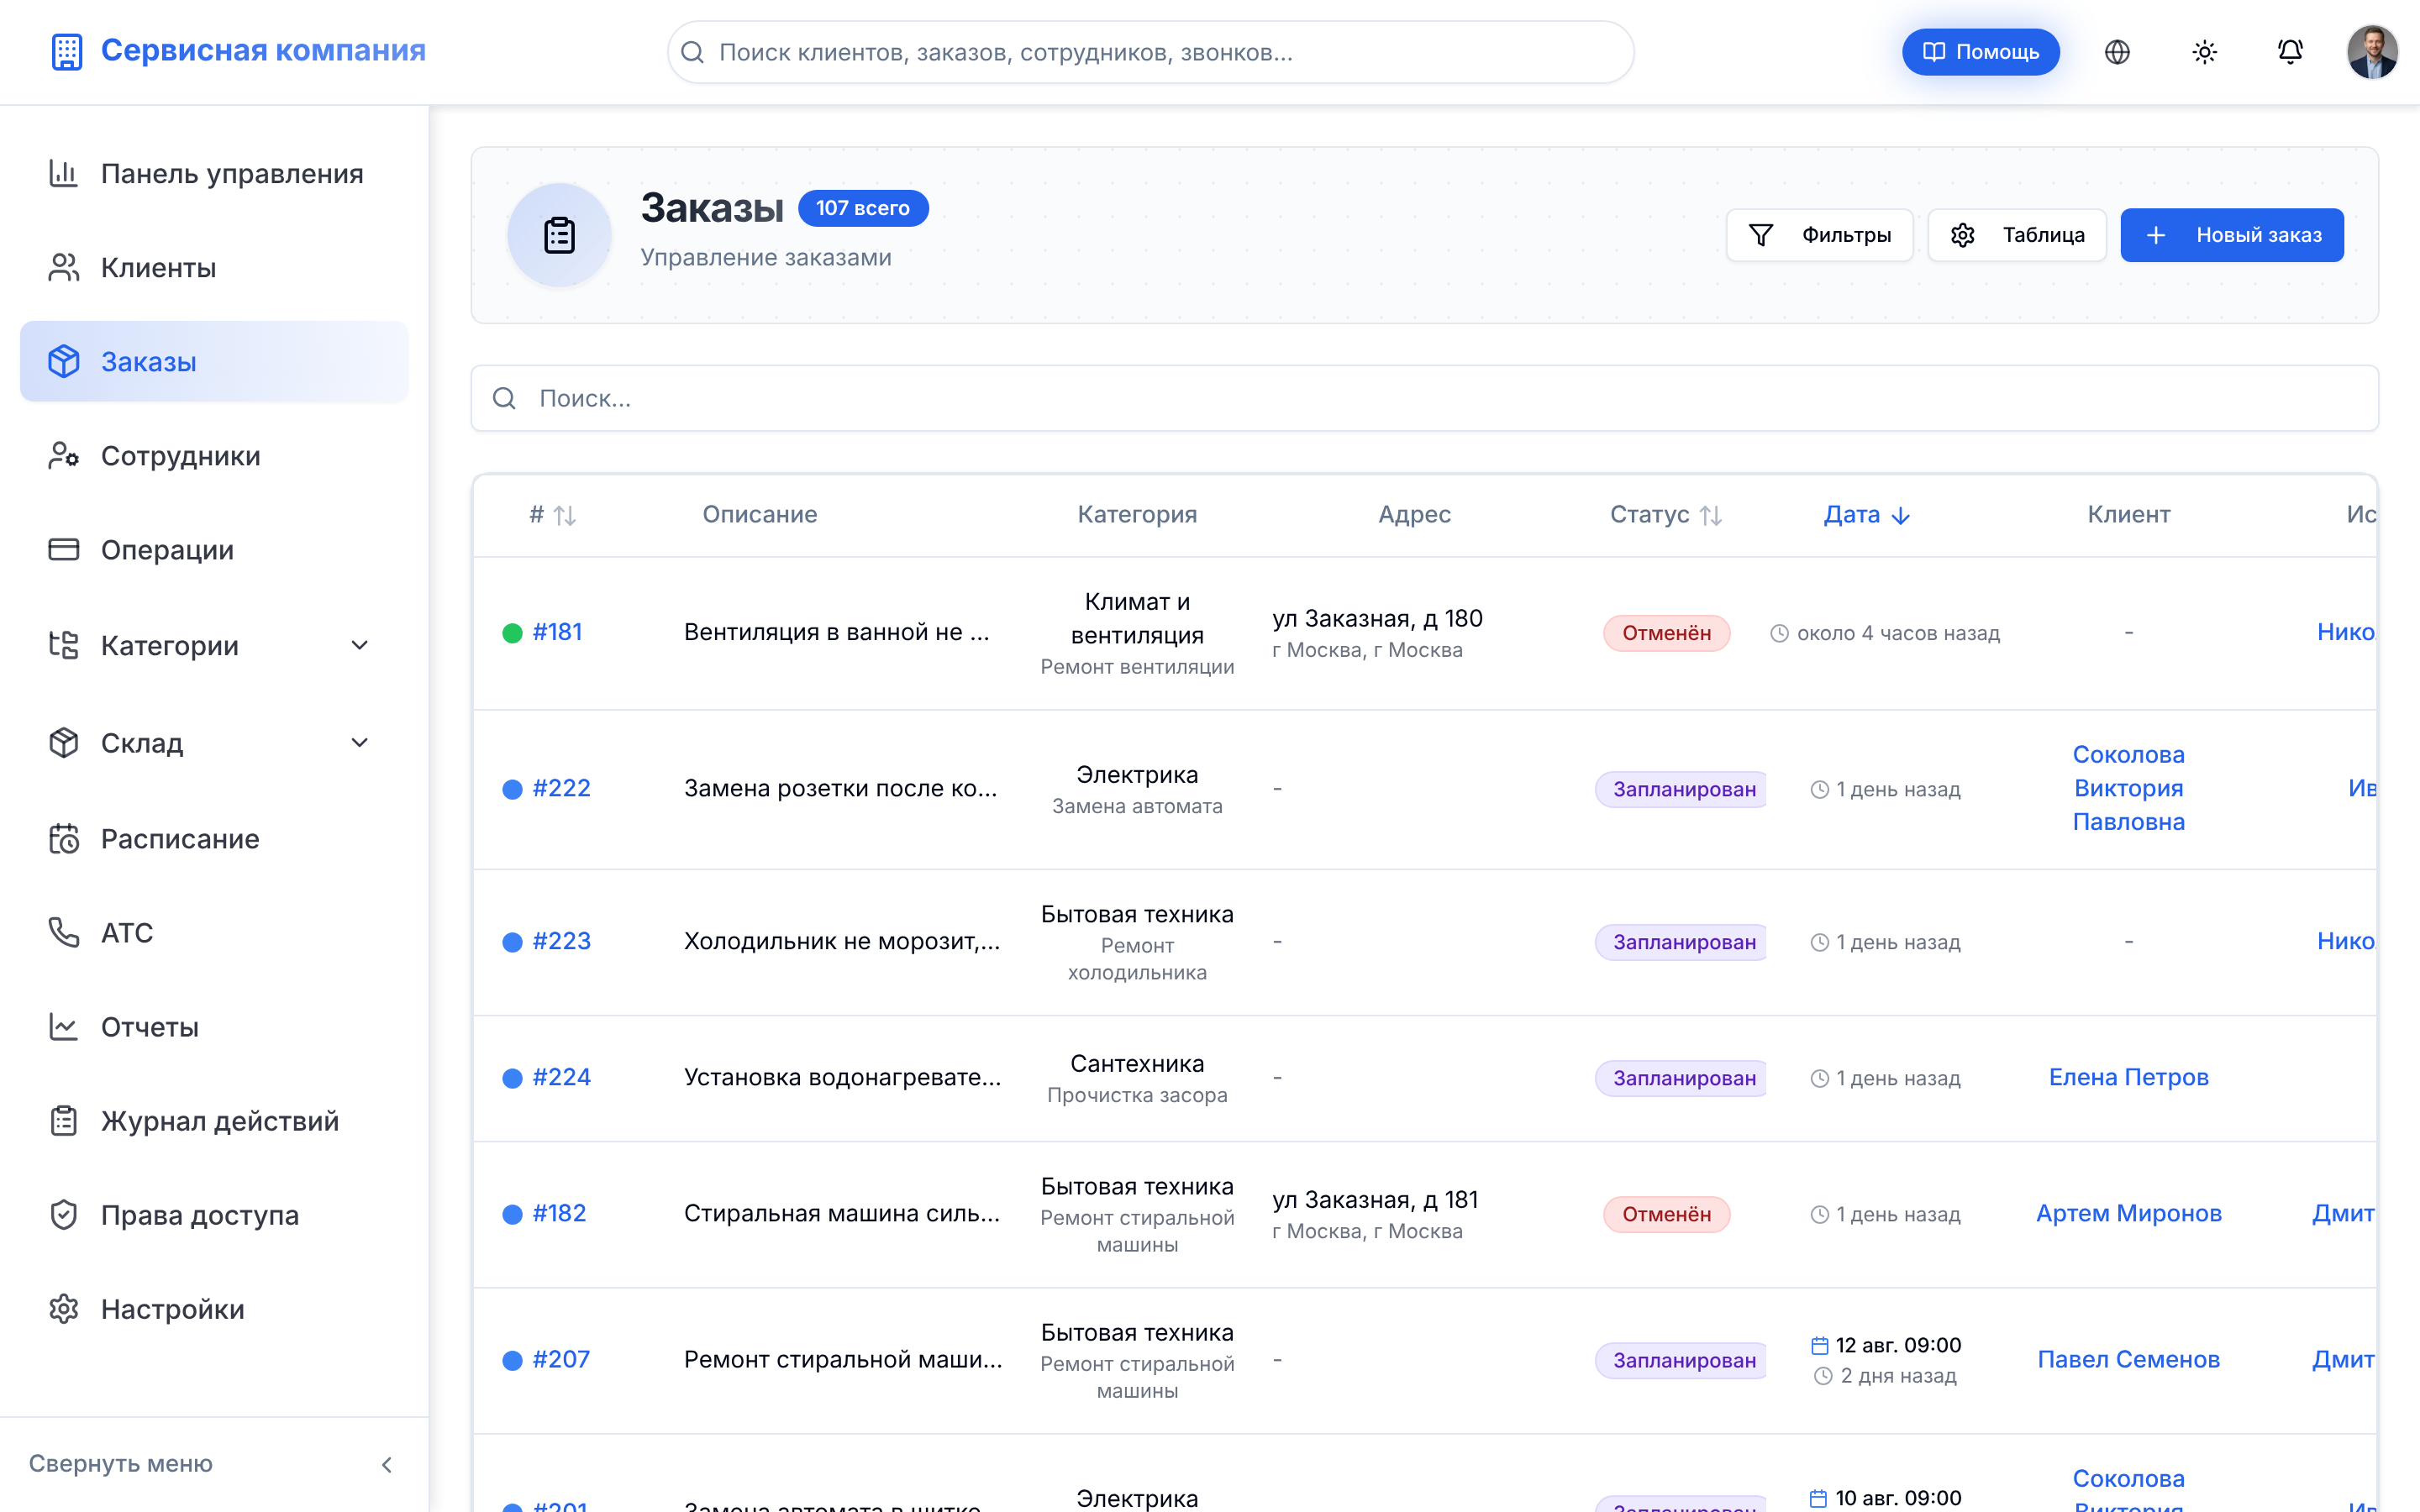Viewport: 2420px width, 1512px height.
Task: Click the address 'ул Заказная, д 181'
Action: point(1375,1199)
